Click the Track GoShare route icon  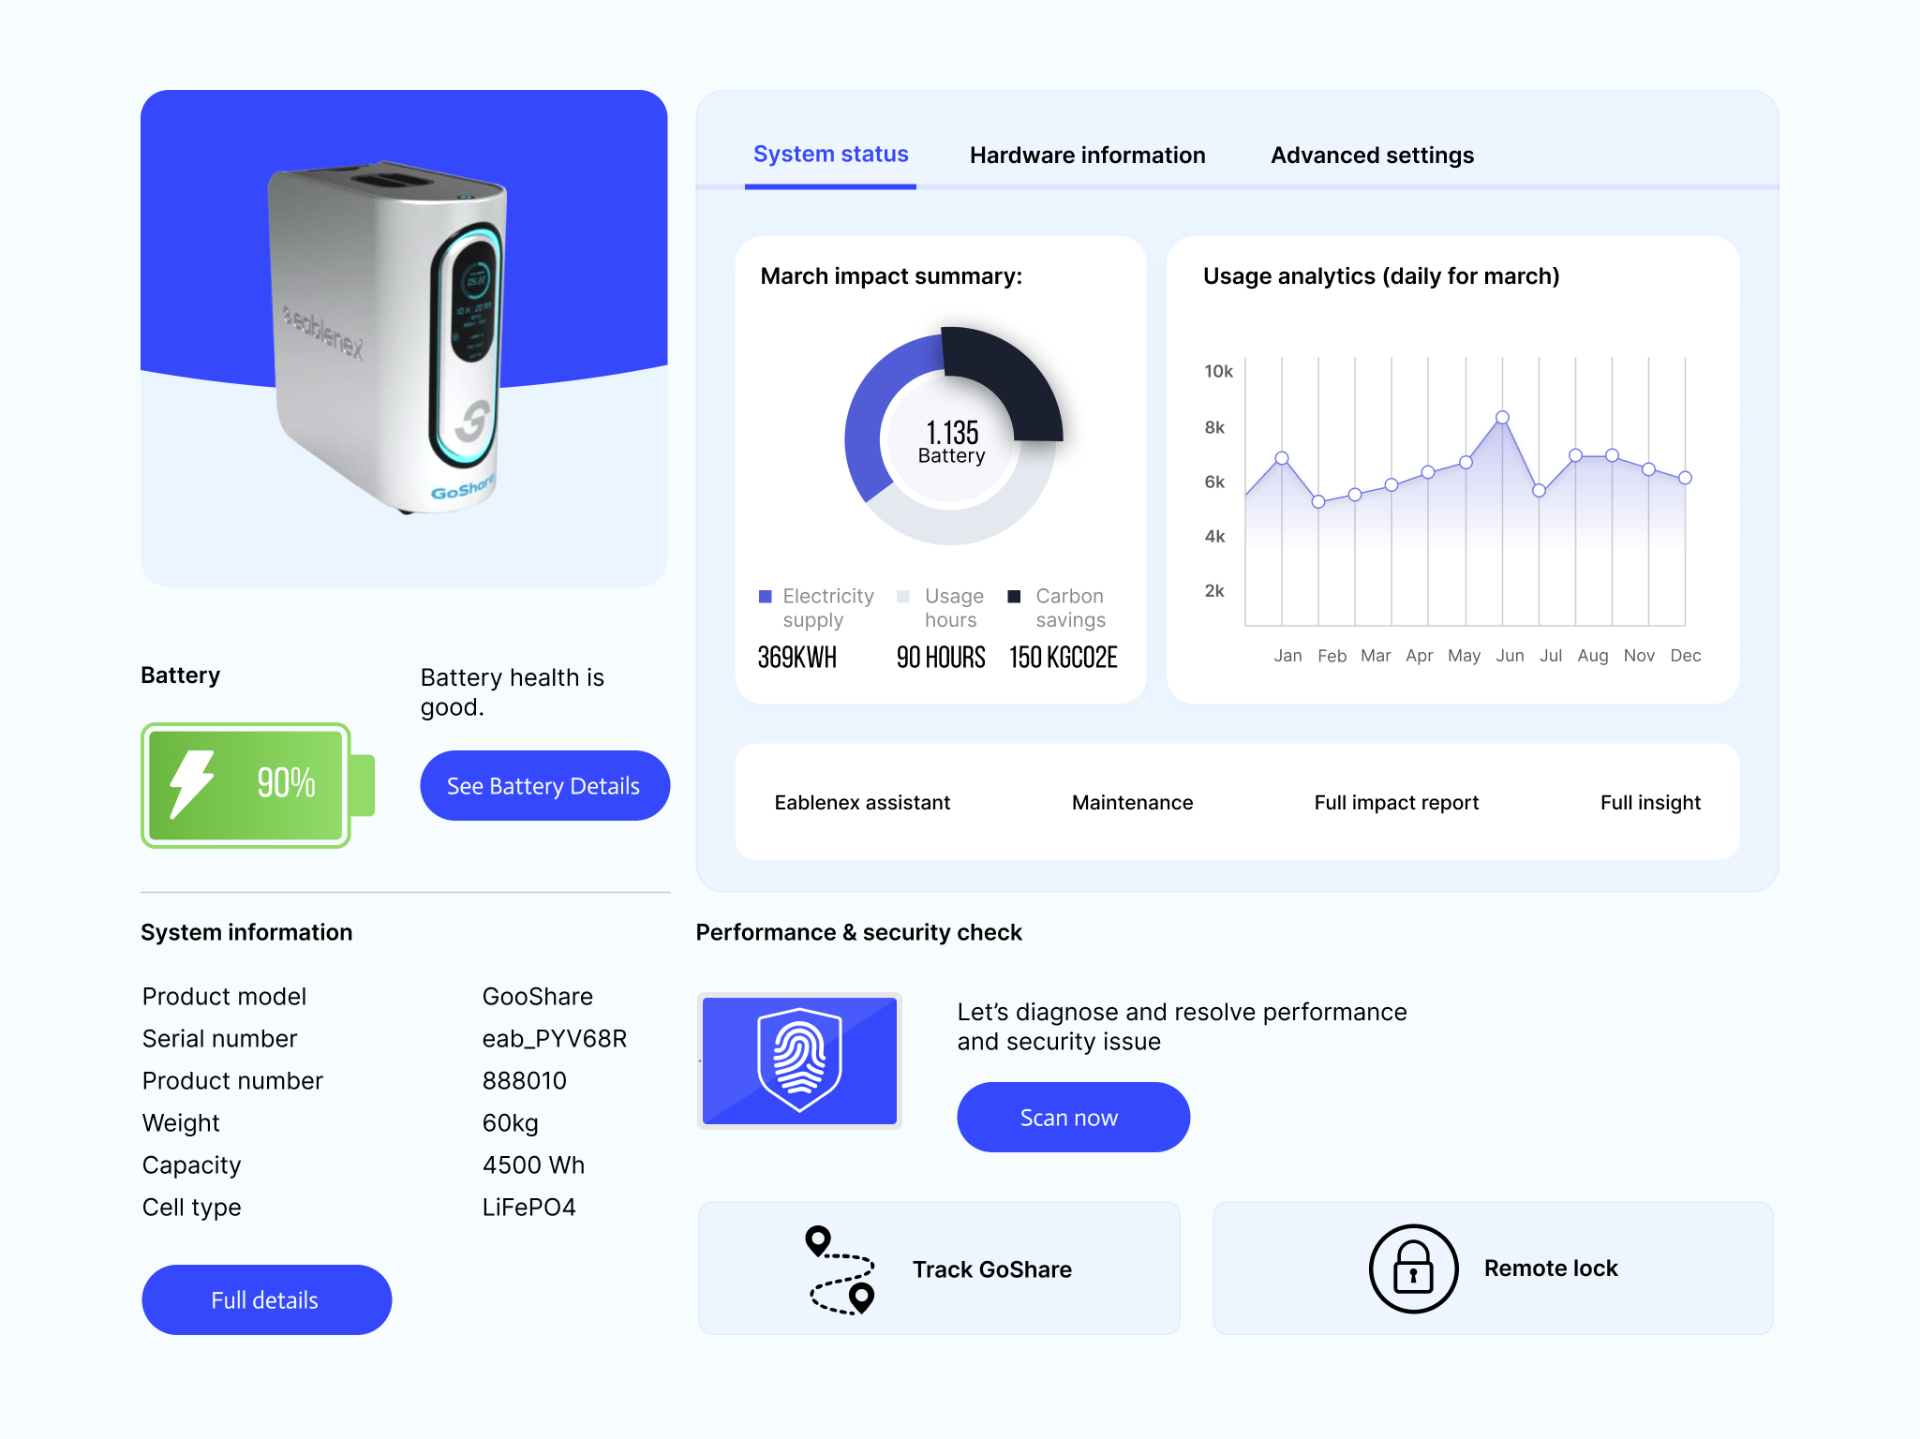840,1269
